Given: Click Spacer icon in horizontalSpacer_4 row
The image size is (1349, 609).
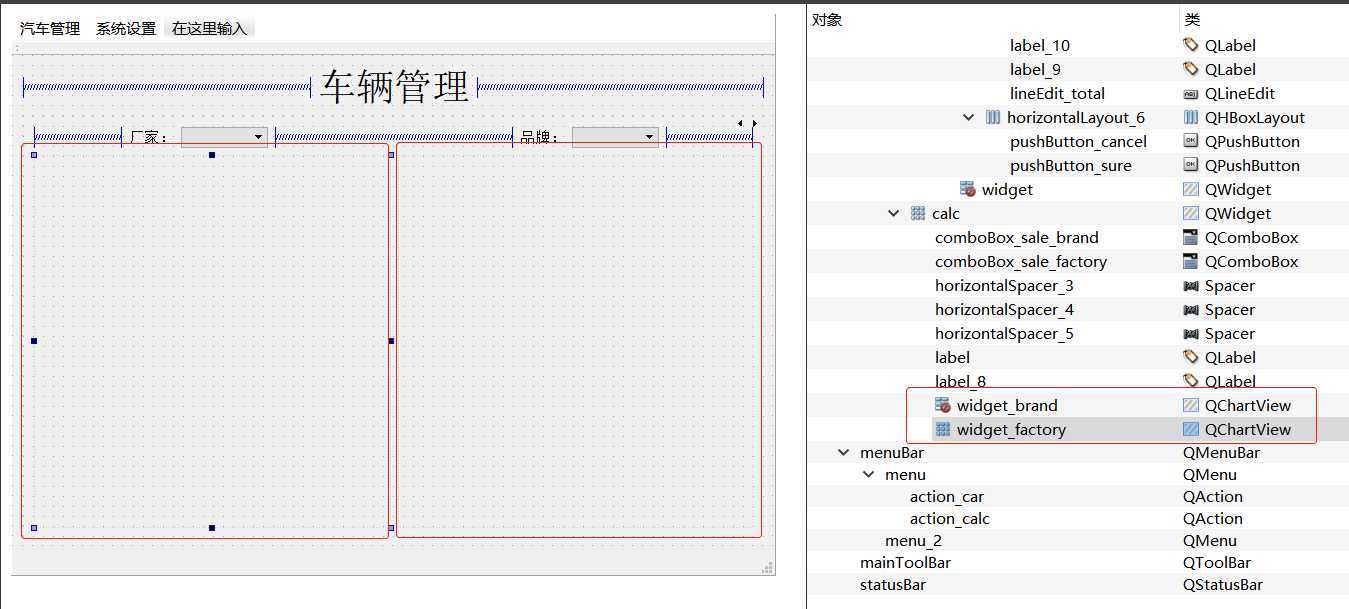Looking at the screenshot, I should tap(1190, 309).
